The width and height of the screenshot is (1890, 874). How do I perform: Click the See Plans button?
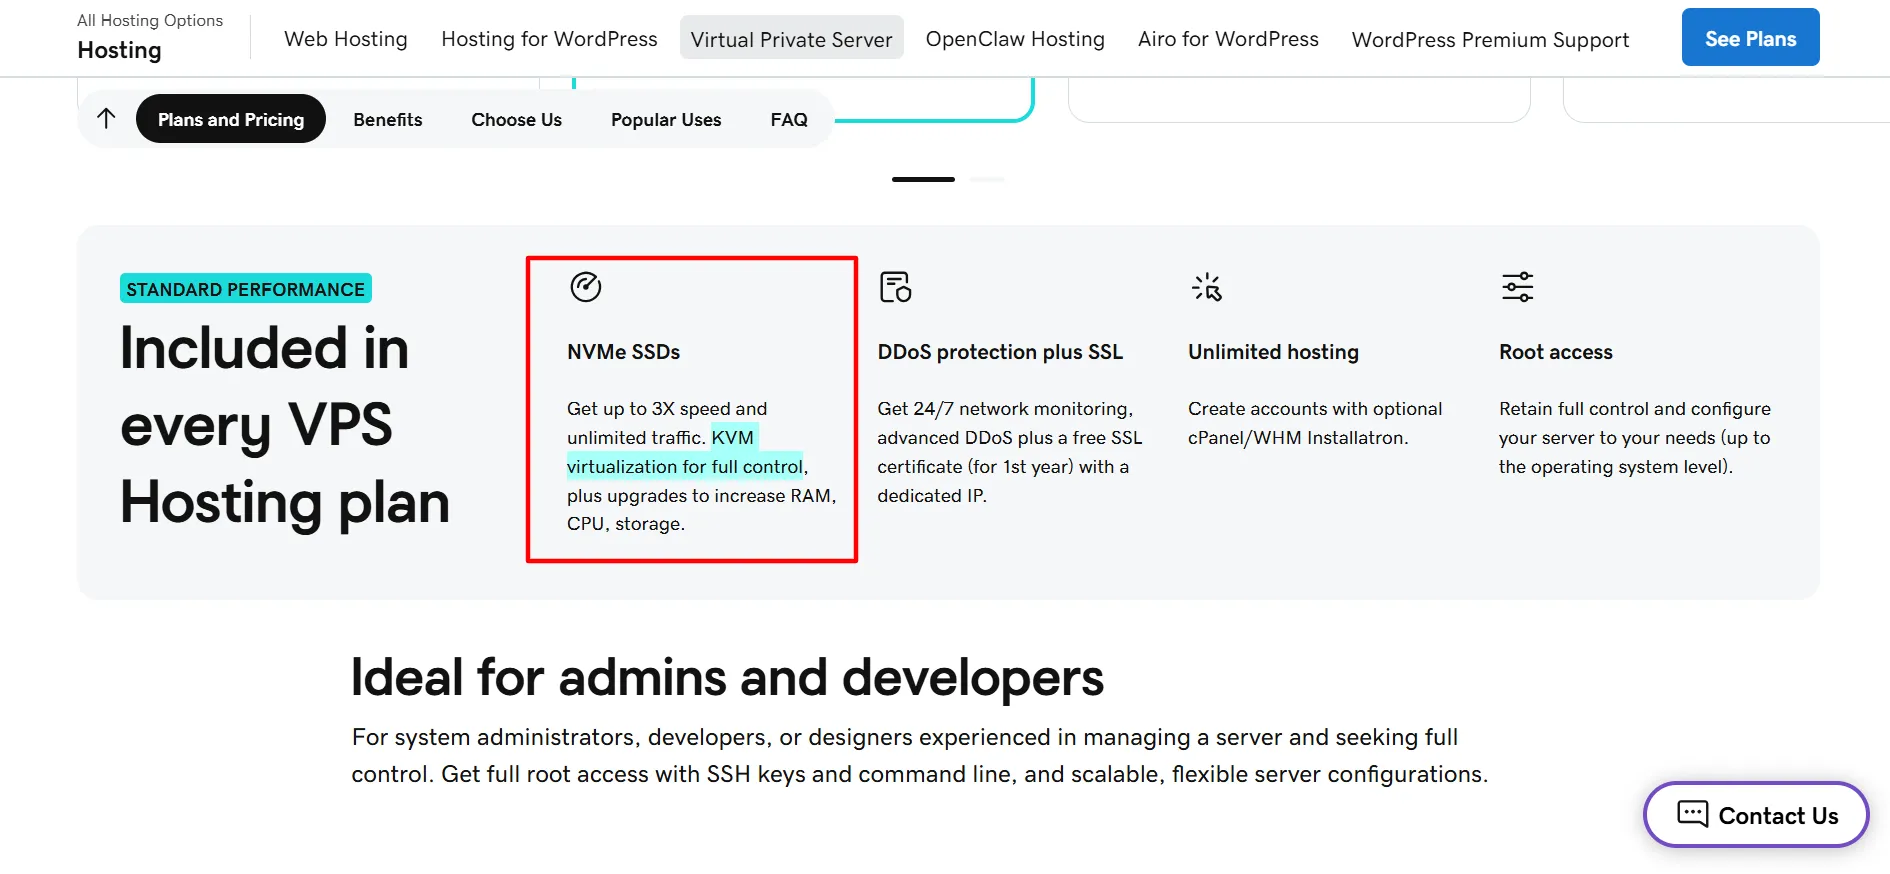click(1750, 38)
